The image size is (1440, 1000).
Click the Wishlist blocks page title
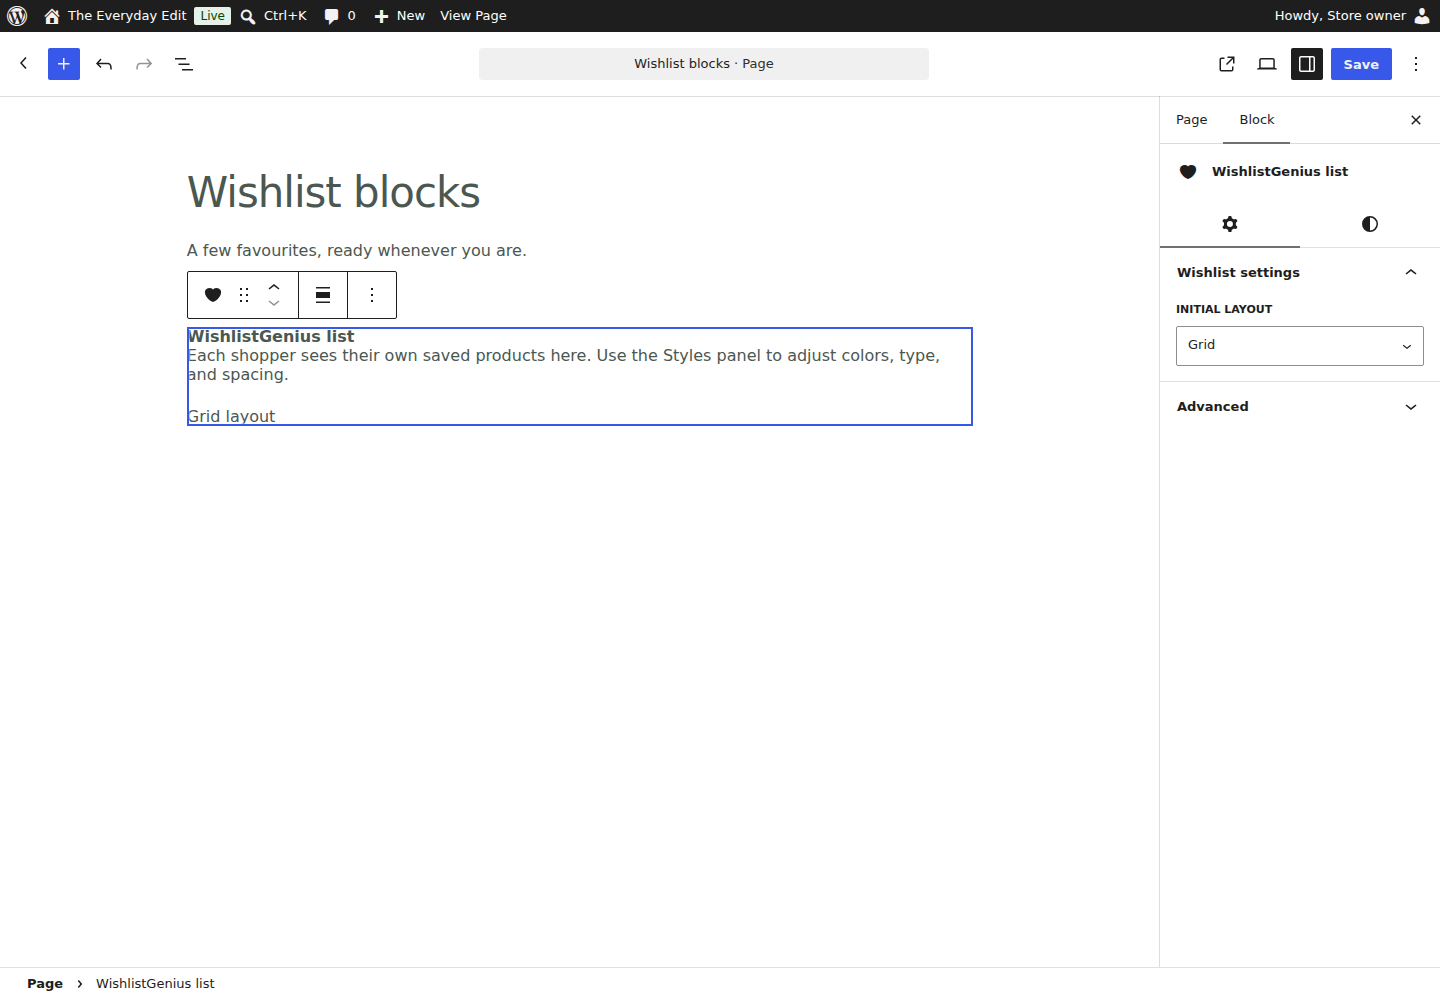pyautogui.click(x=334, y=192)
